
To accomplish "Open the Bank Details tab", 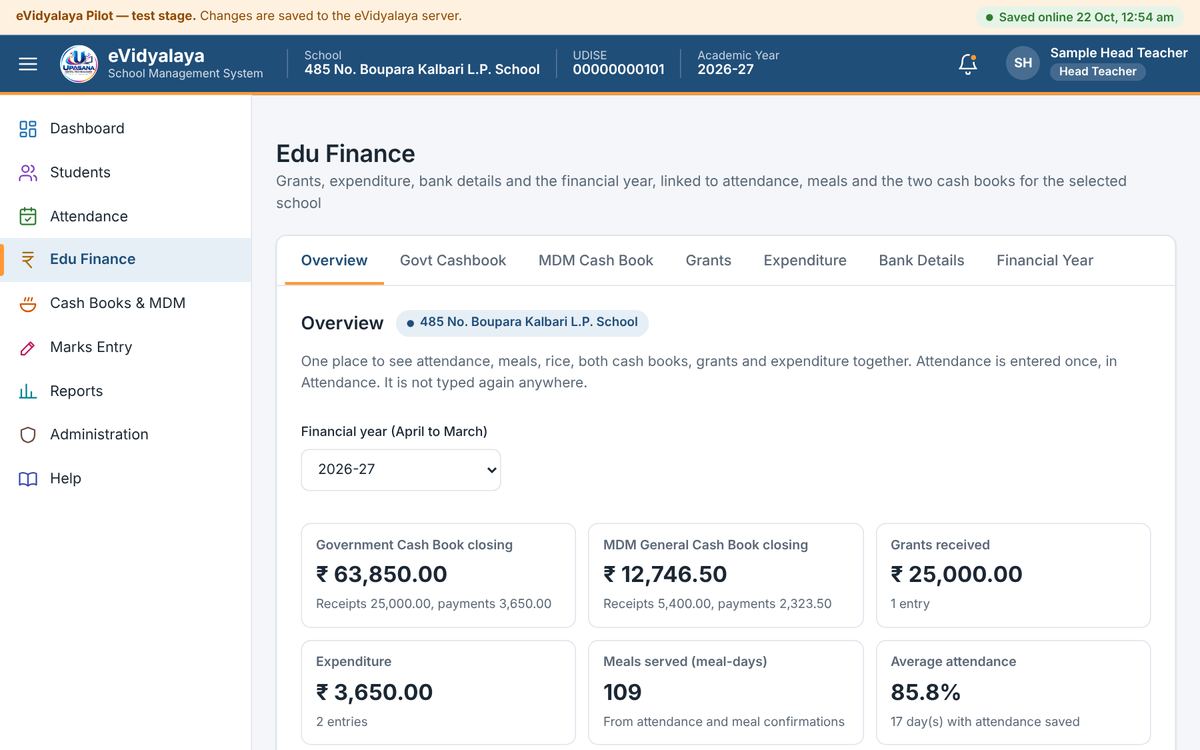I will click(x=922, y=260).
